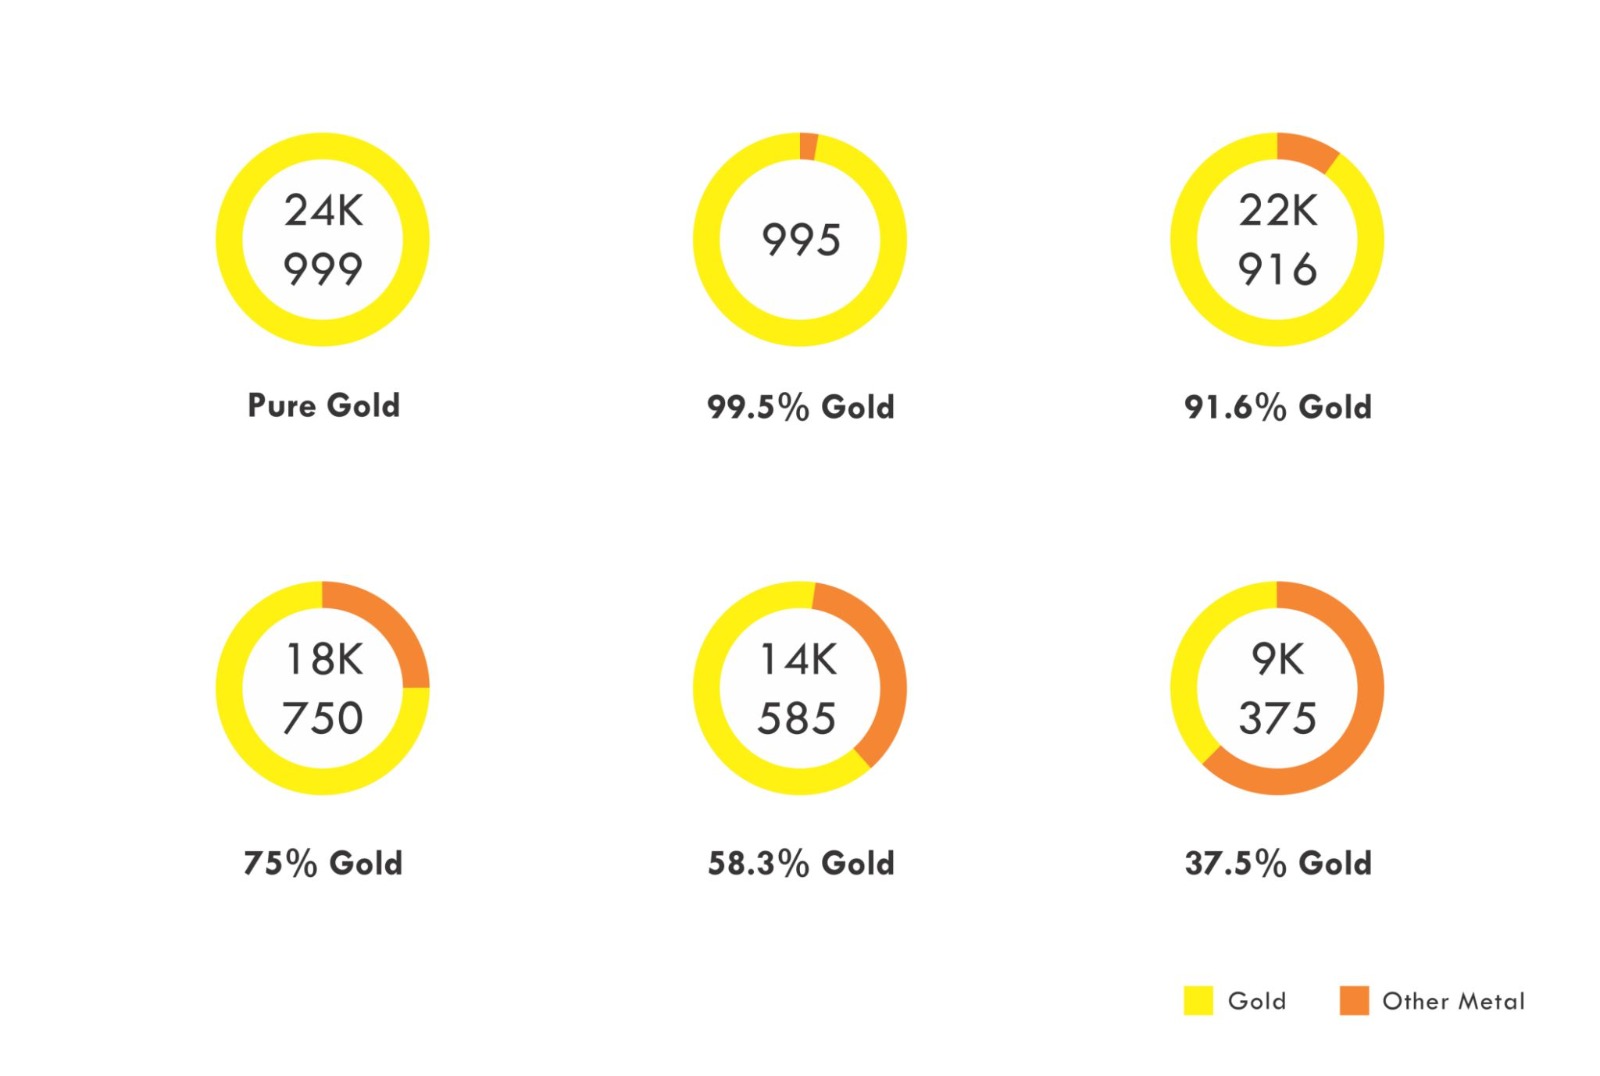Select the "91.6% Gold" caption

[x=1277, y=407]
